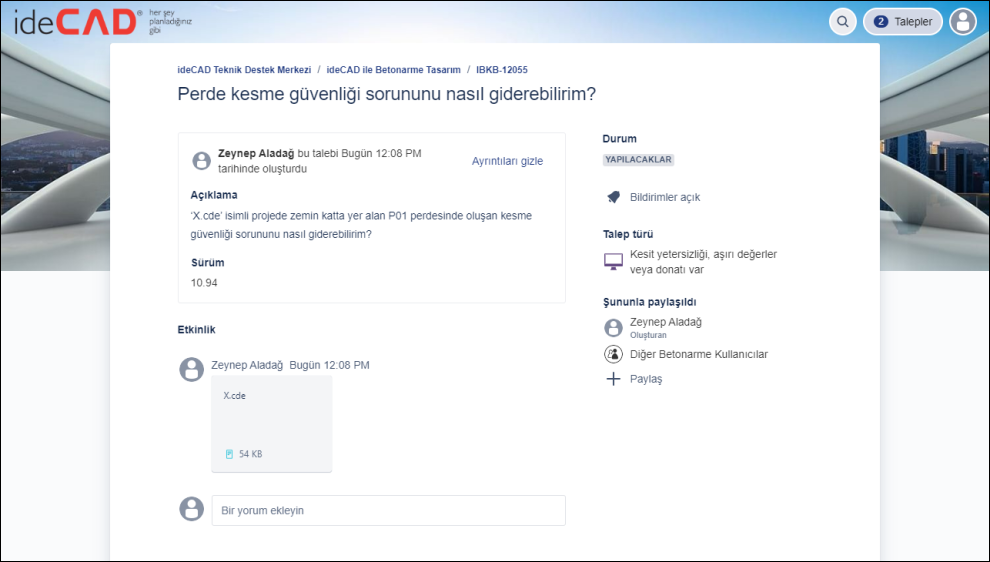Click the YAPILACAKLAR status badge
Viewport: 990px width, 562px height.
(638, 160)
